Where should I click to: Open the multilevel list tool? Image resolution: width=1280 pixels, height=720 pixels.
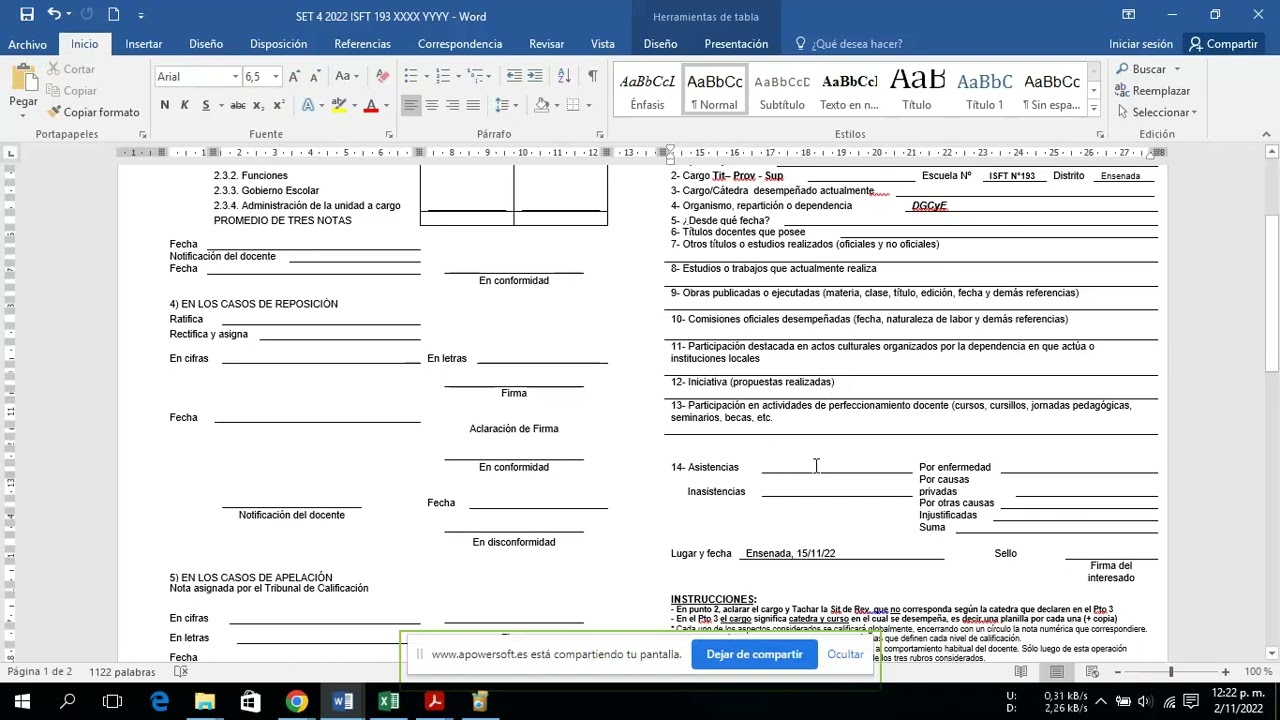click(x=476, y=77)
